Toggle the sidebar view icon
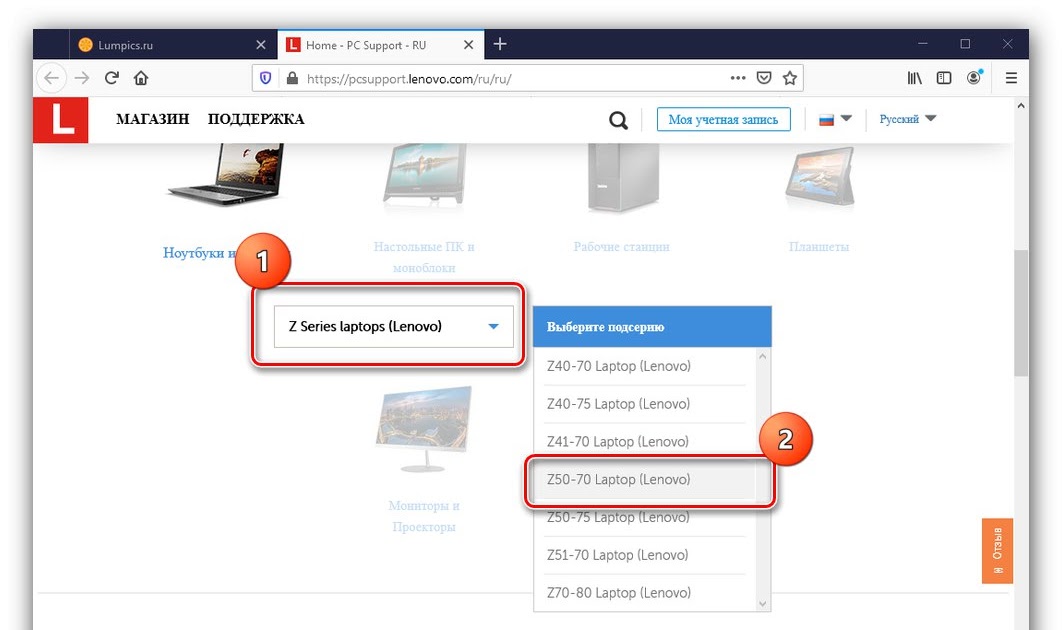The image size is (1062, 630). 943,78
